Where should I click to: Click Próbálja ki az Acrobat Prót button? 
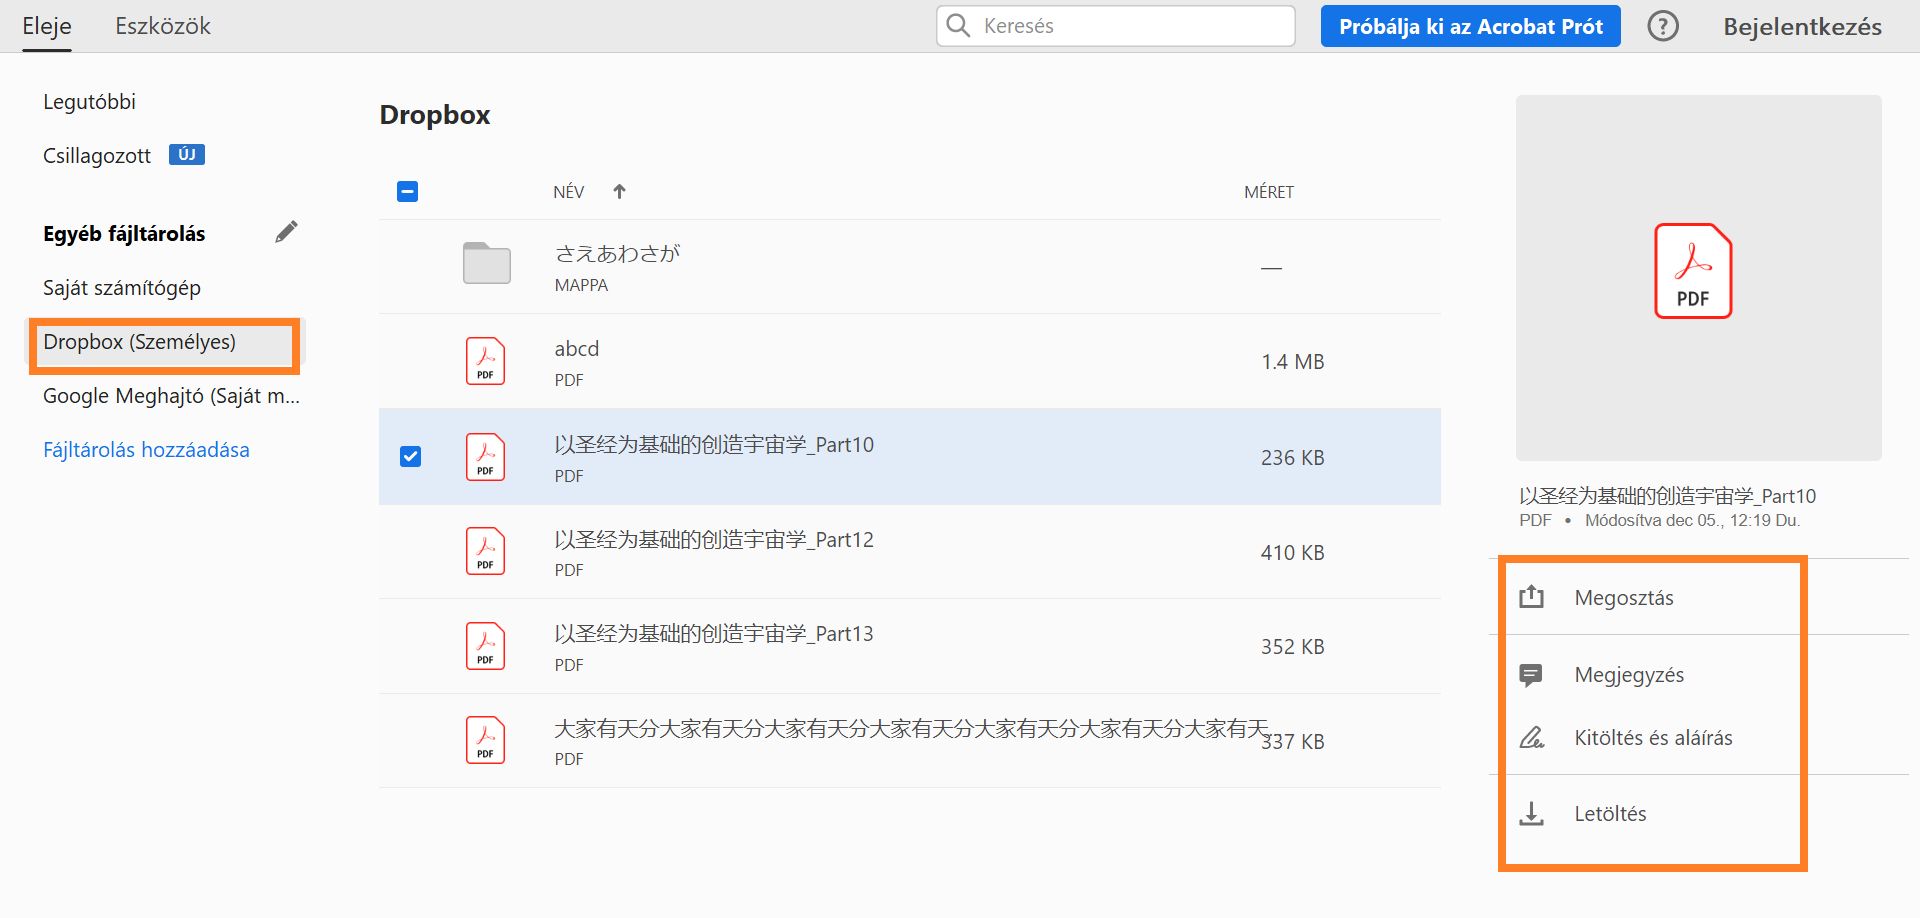[1471, 26]
